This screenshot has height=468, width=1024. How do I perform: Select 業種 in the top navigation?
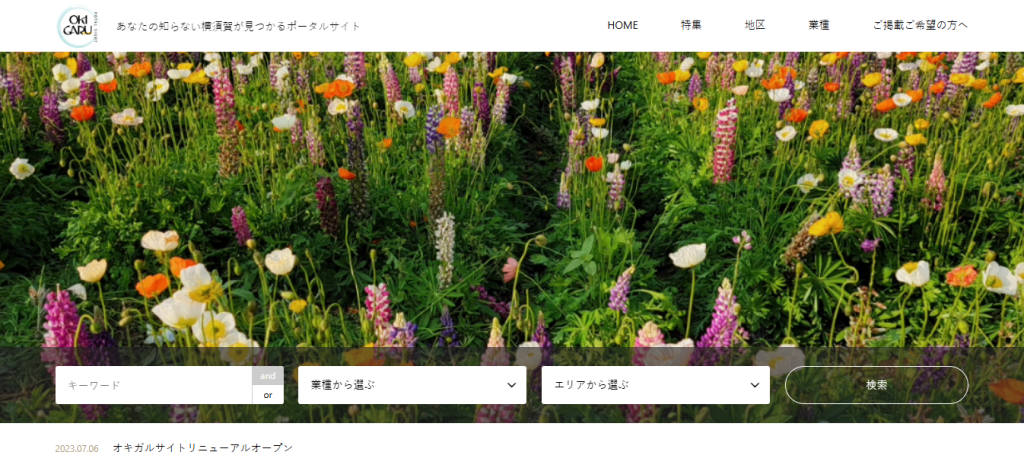818,25
